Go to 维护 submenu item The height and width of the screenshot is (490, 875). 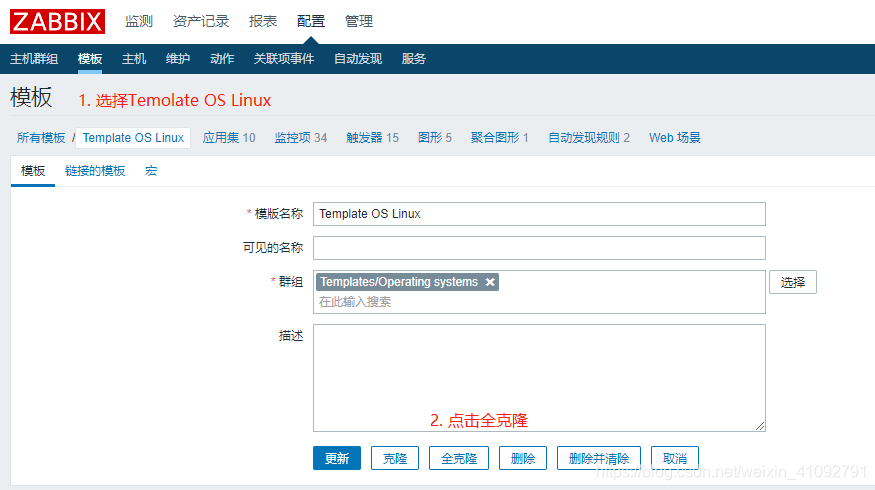[x=178, y=59]
